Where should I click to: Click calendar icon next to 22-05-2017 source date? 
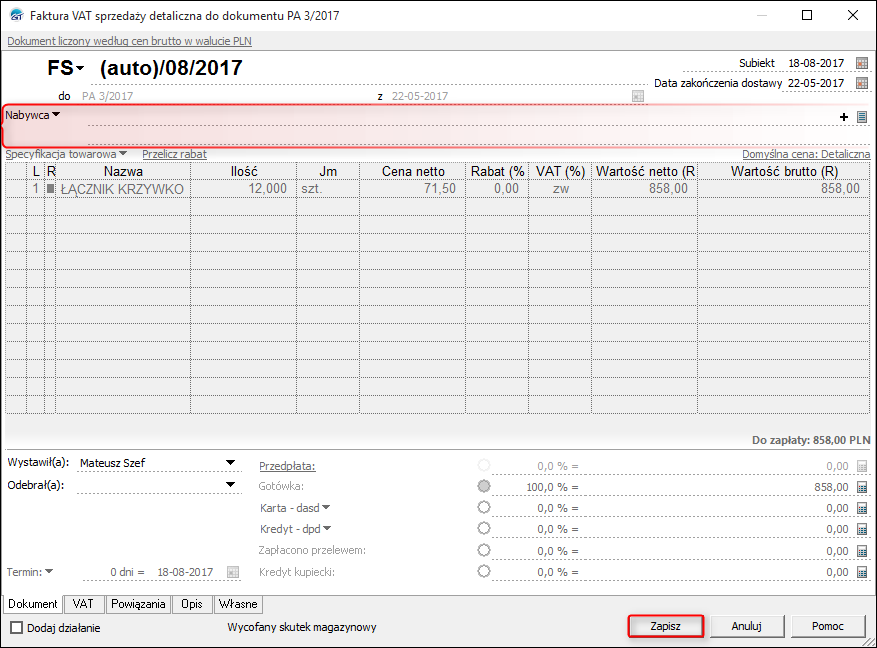point(638,96)
